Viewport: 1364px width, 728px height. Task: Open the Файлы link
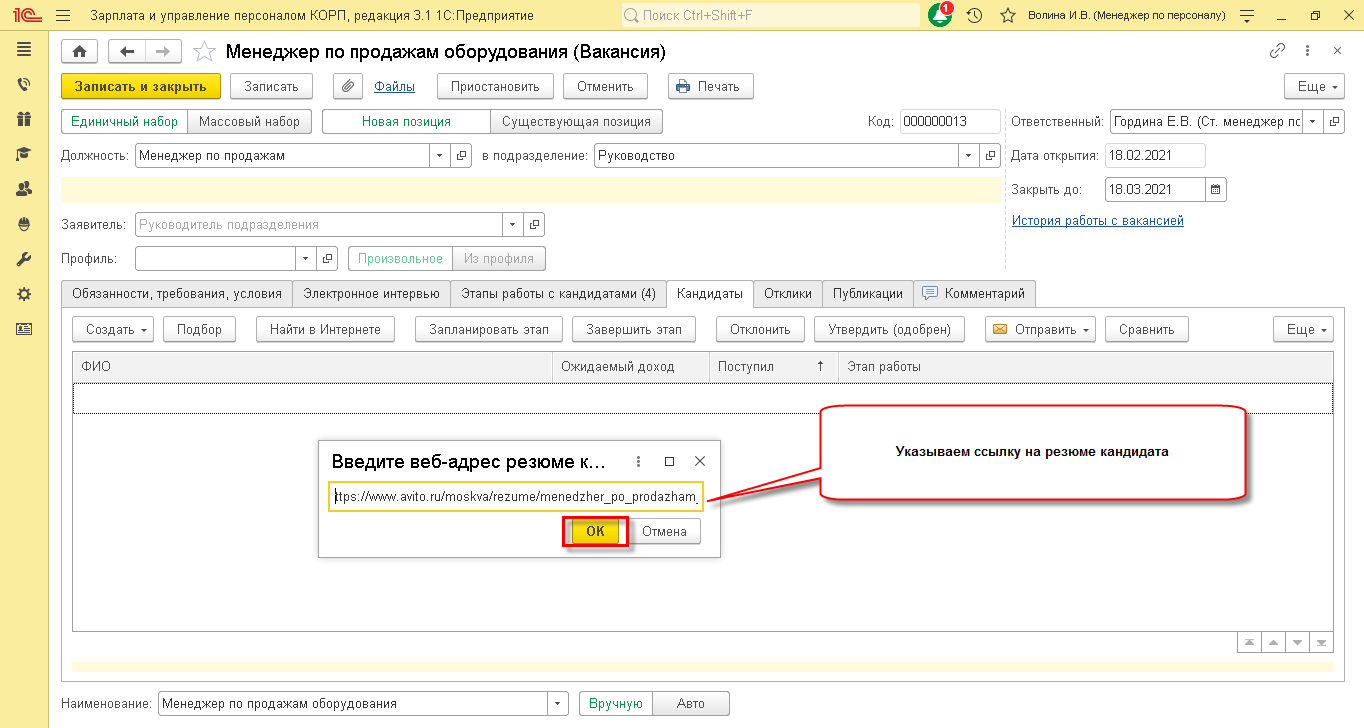(395, 87)
